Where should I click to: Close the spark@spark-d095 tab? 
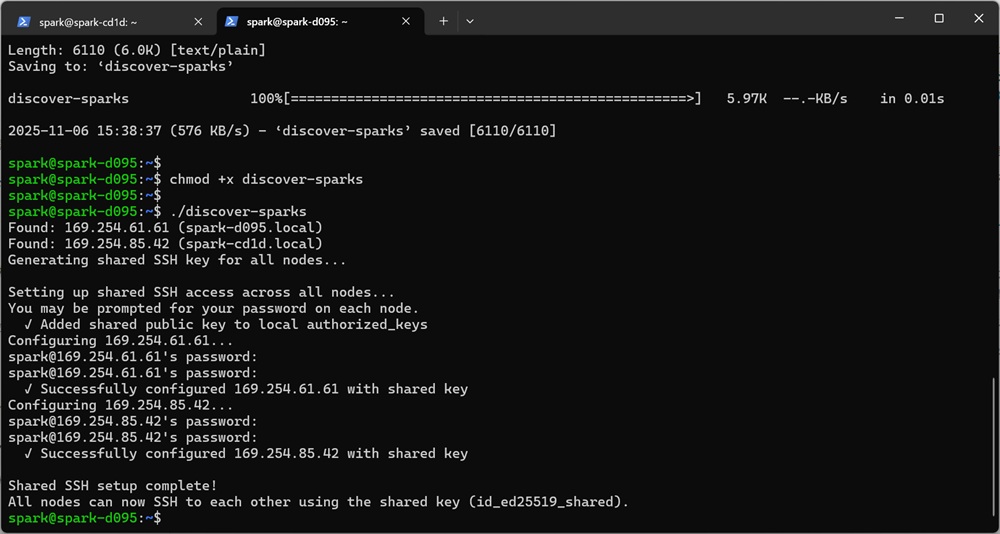click(x=405, y=21)
